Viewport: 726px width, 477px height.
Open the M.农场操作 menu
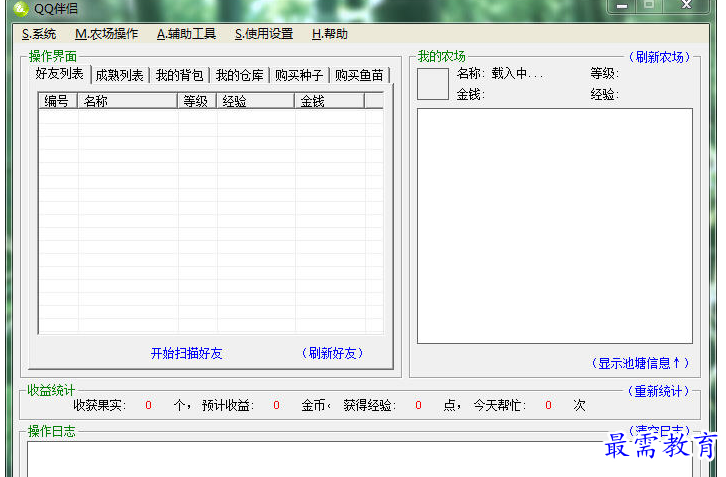(106, 34)
